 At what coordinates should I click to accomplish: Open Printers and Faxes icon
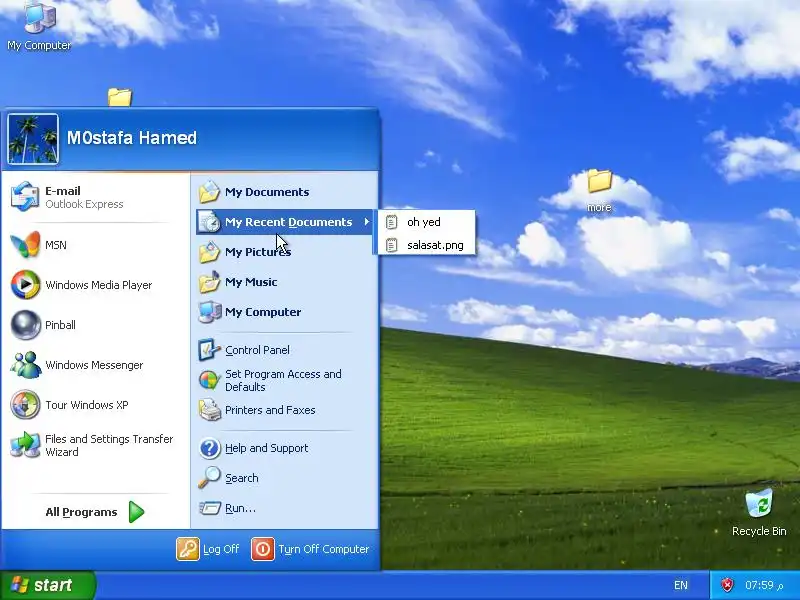pyautogui.click(x=209, y=410)
